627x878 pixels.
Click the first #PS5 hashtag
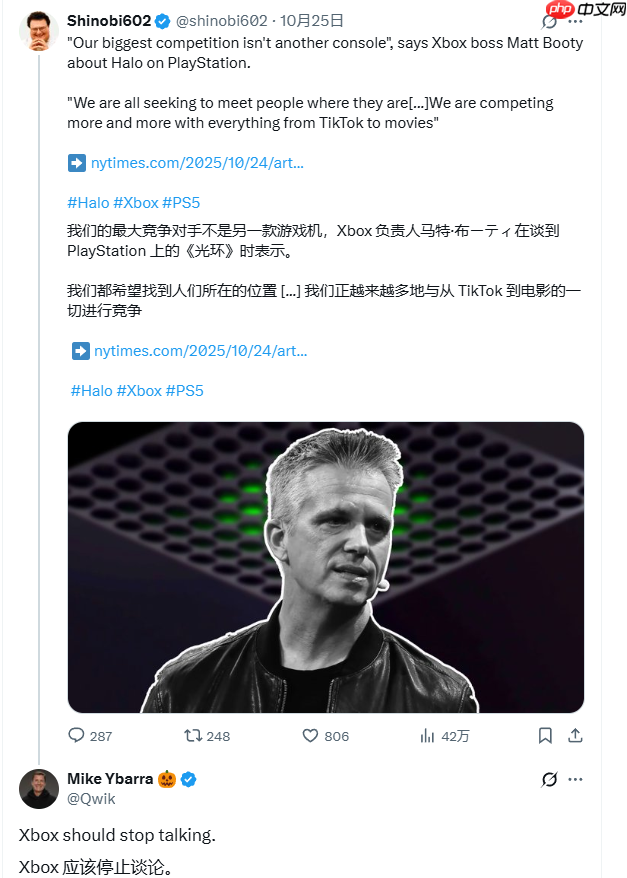click(182, 202)
